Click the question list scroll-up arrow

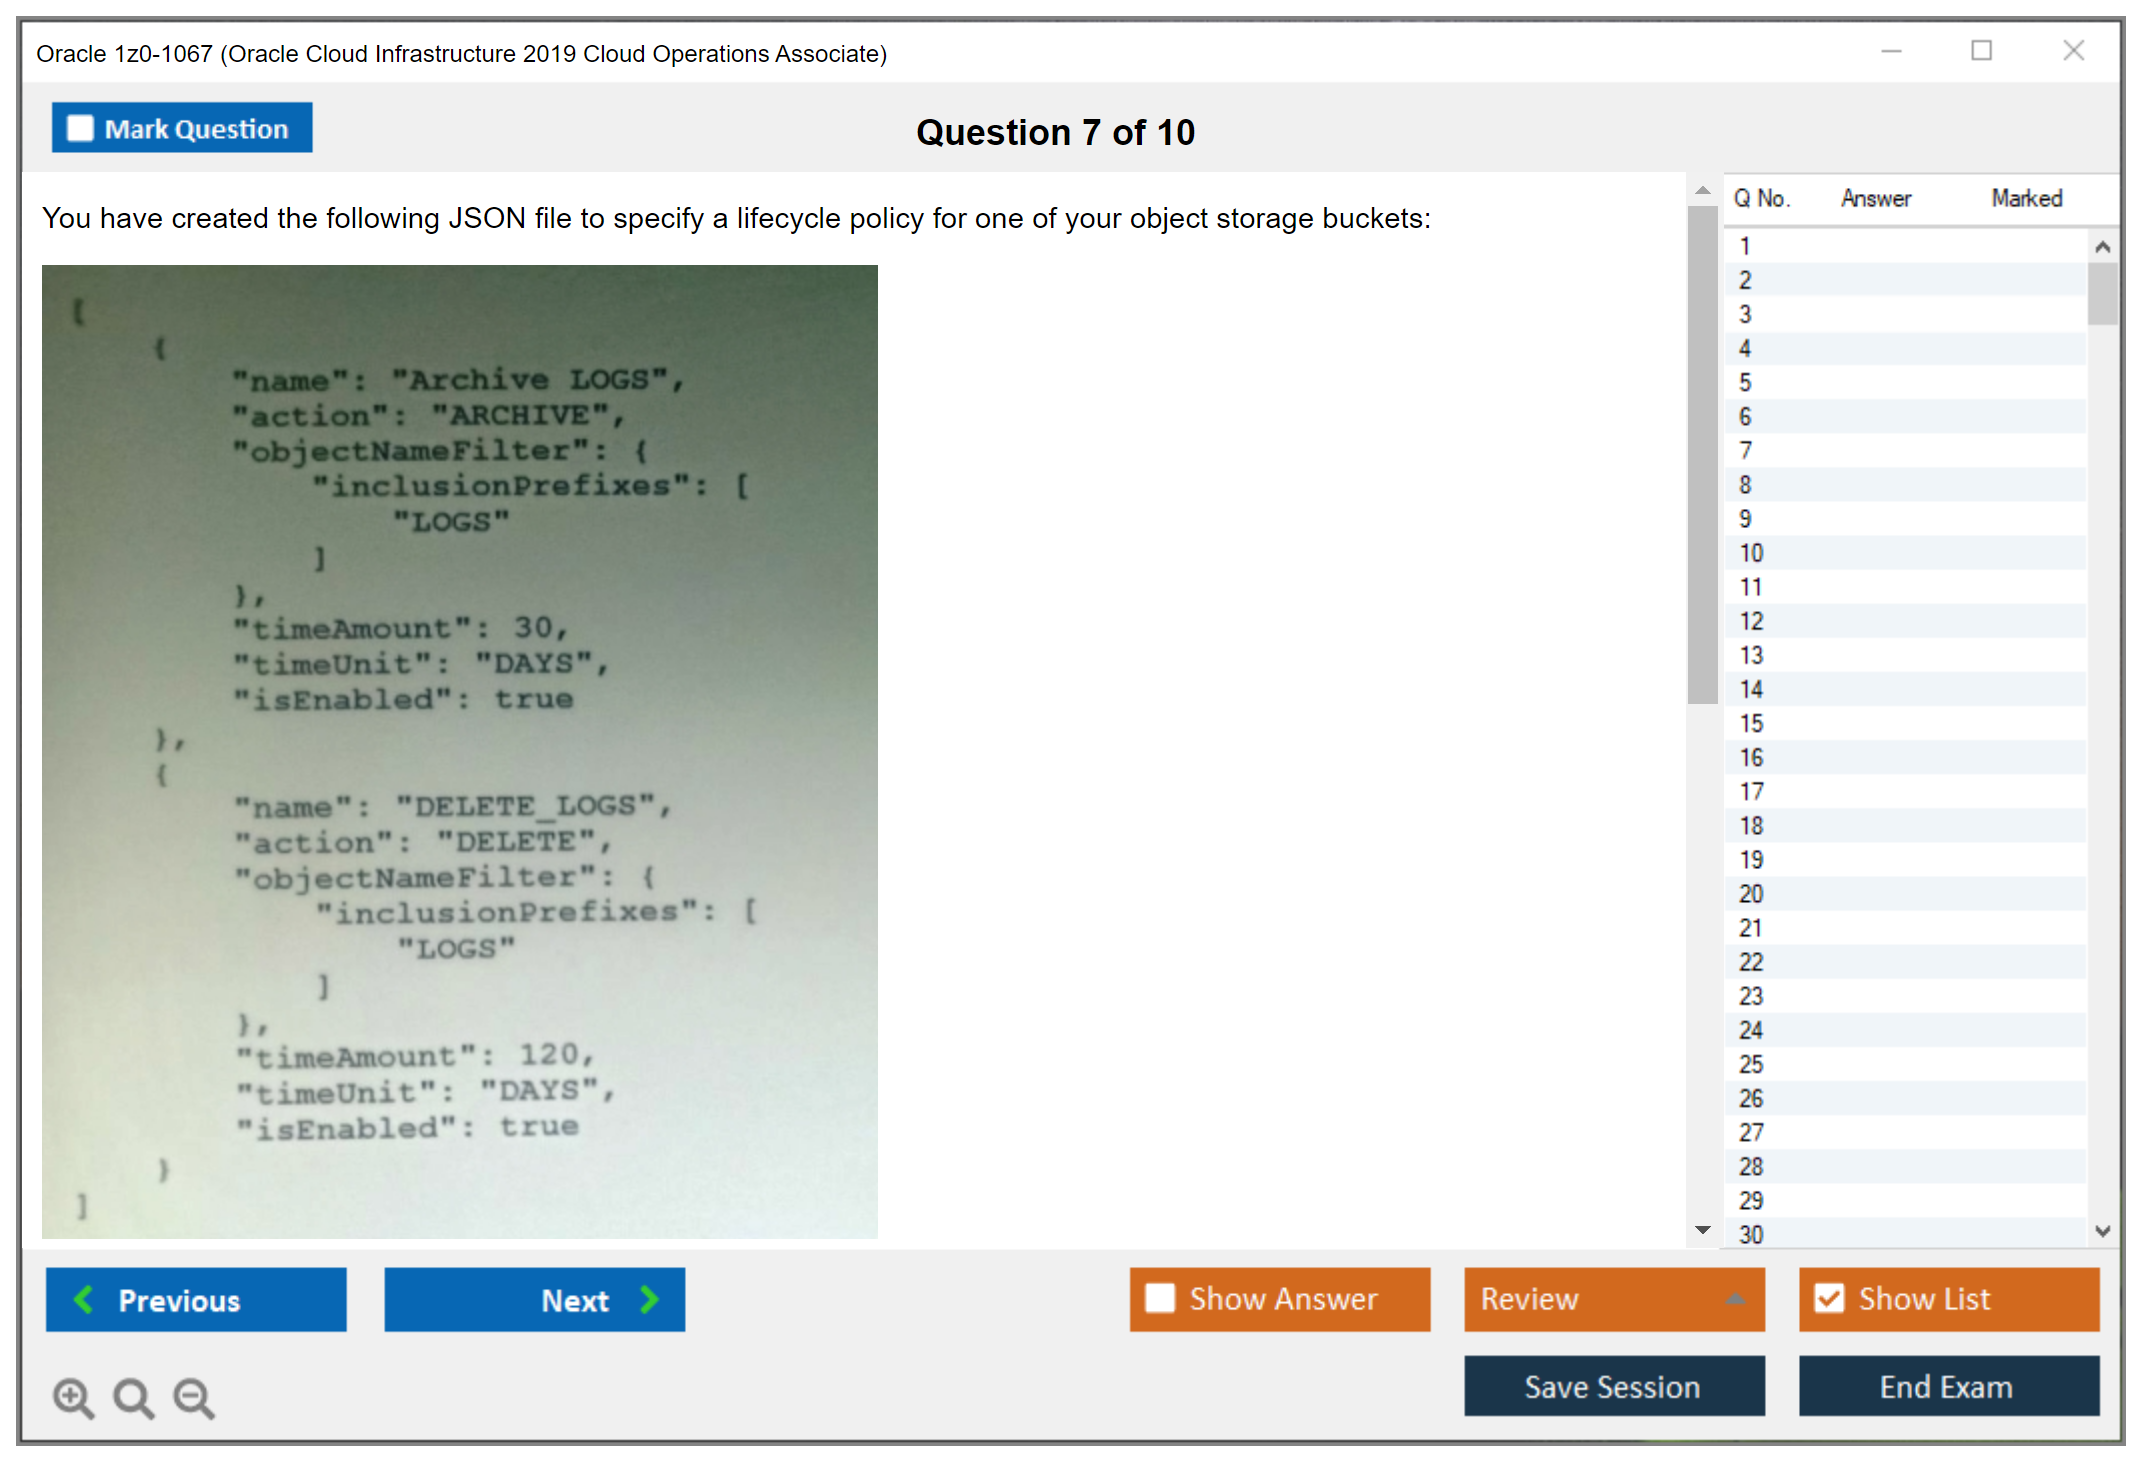click(x=2102, y=247)
